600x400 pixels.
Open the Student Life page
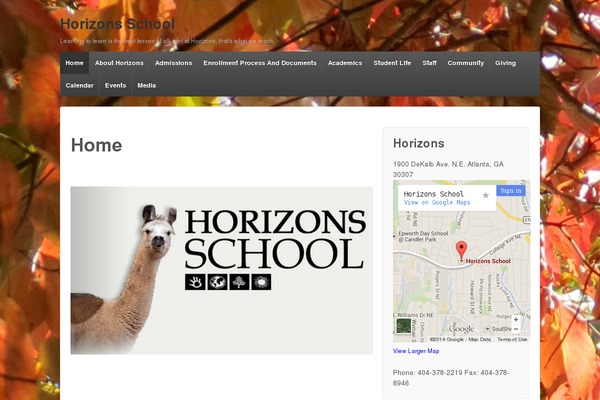[392, 63]
